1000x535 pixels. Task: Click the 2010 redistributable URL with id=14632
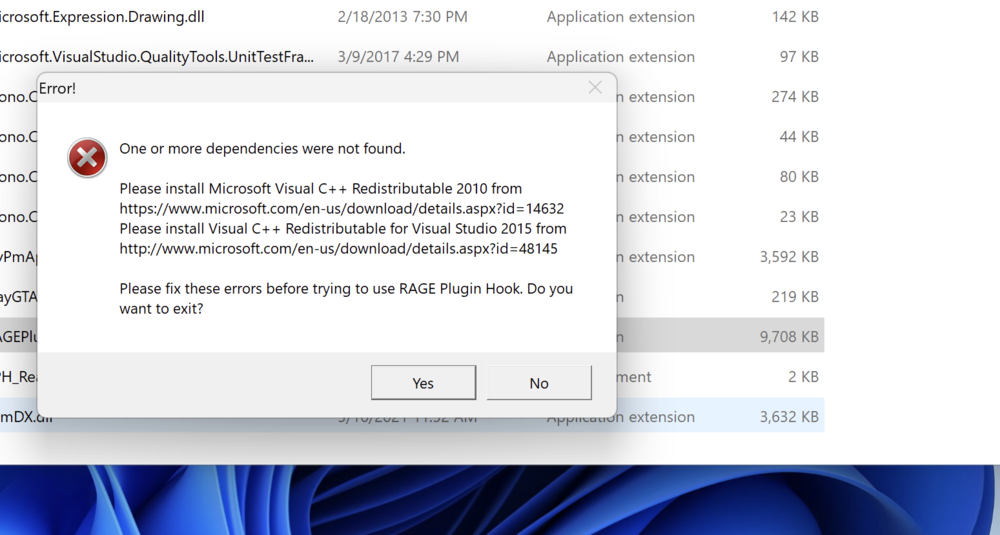pos(342,209)
